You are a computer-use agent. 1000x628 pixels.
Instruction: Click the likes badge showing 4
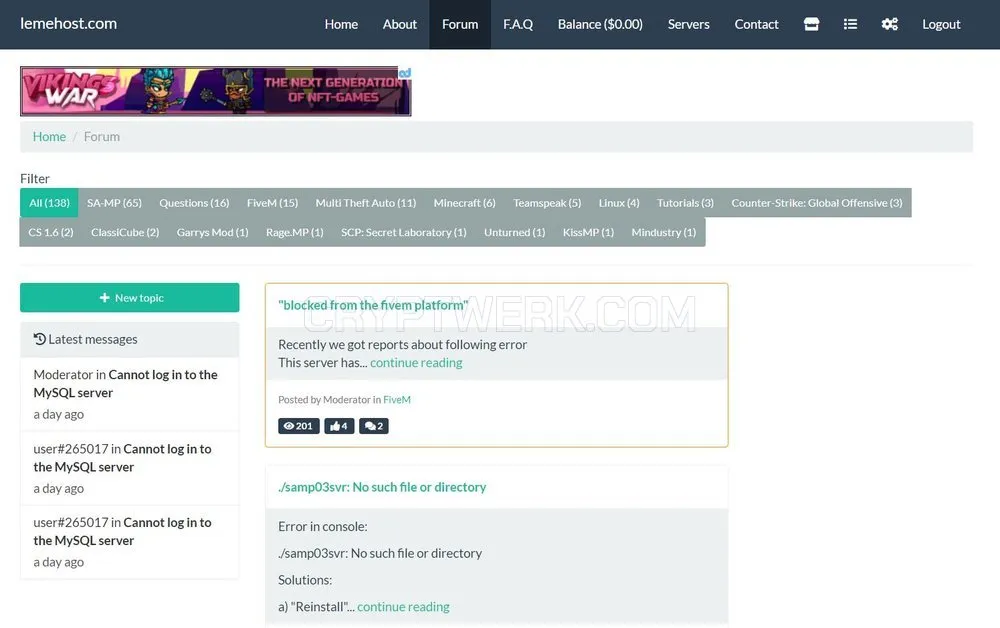tap(339, 426)
